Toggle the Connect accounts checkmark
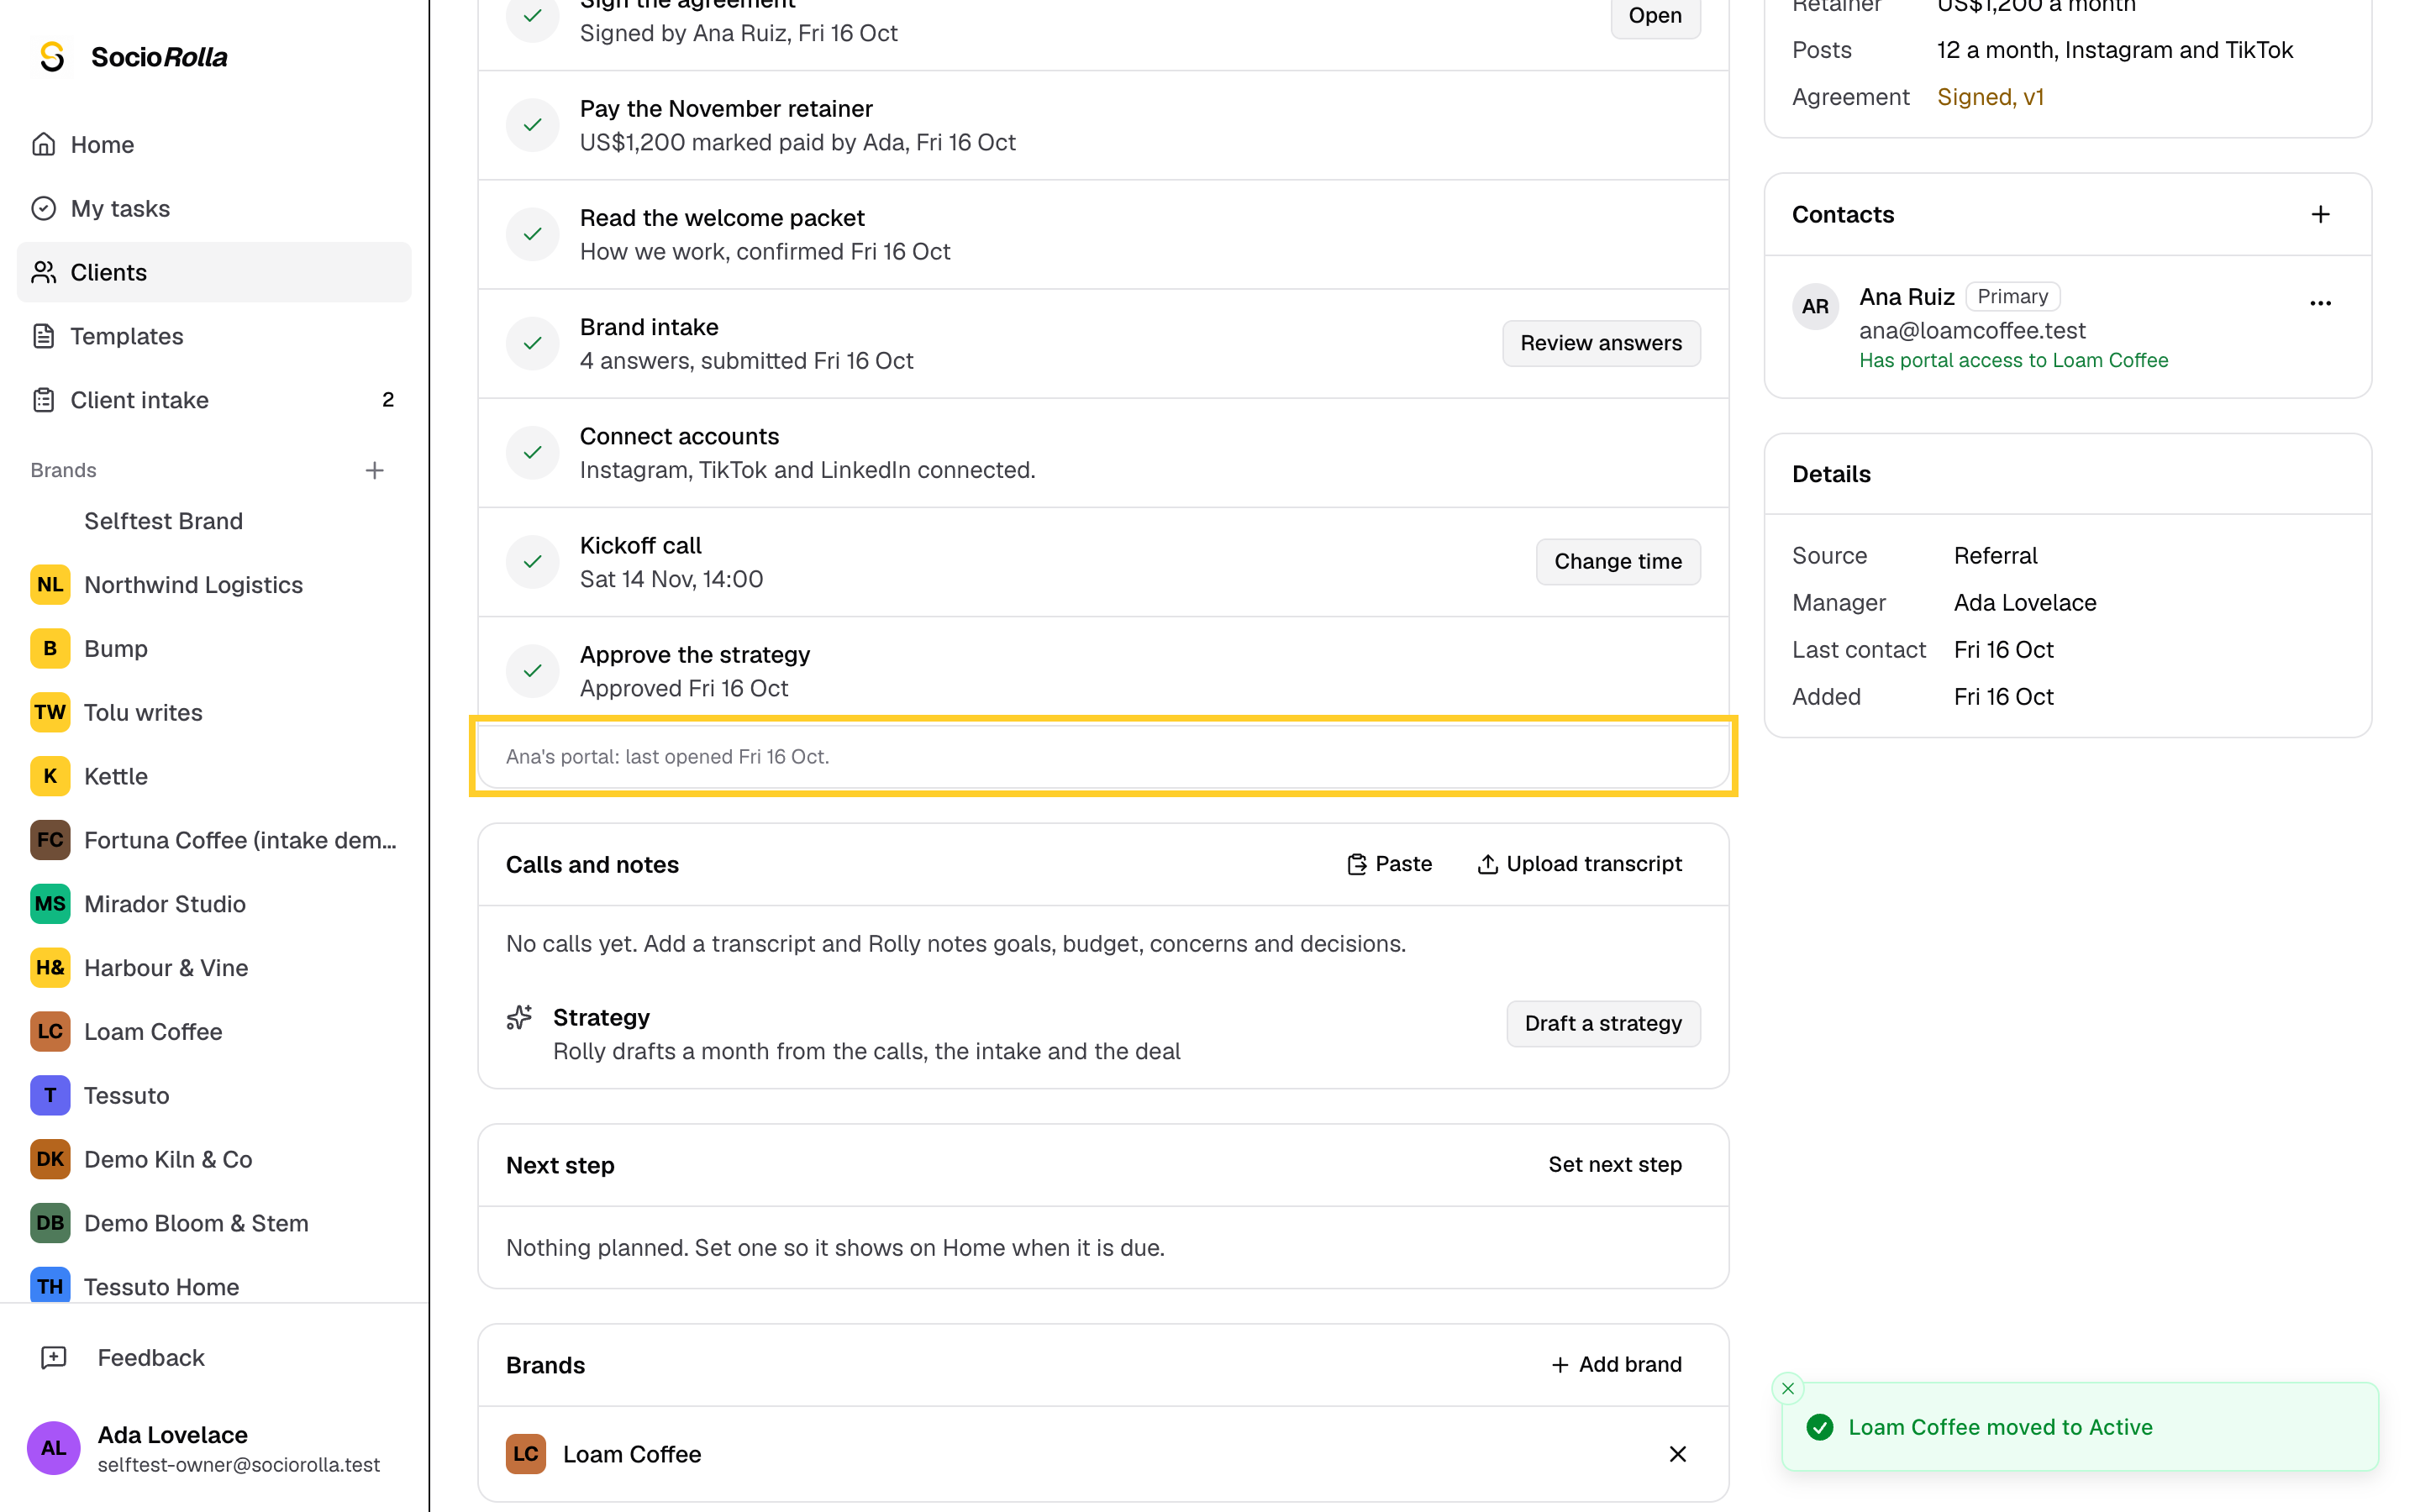The height and width of the screenshot is (1512, 2420). click(x=532, y=452)
